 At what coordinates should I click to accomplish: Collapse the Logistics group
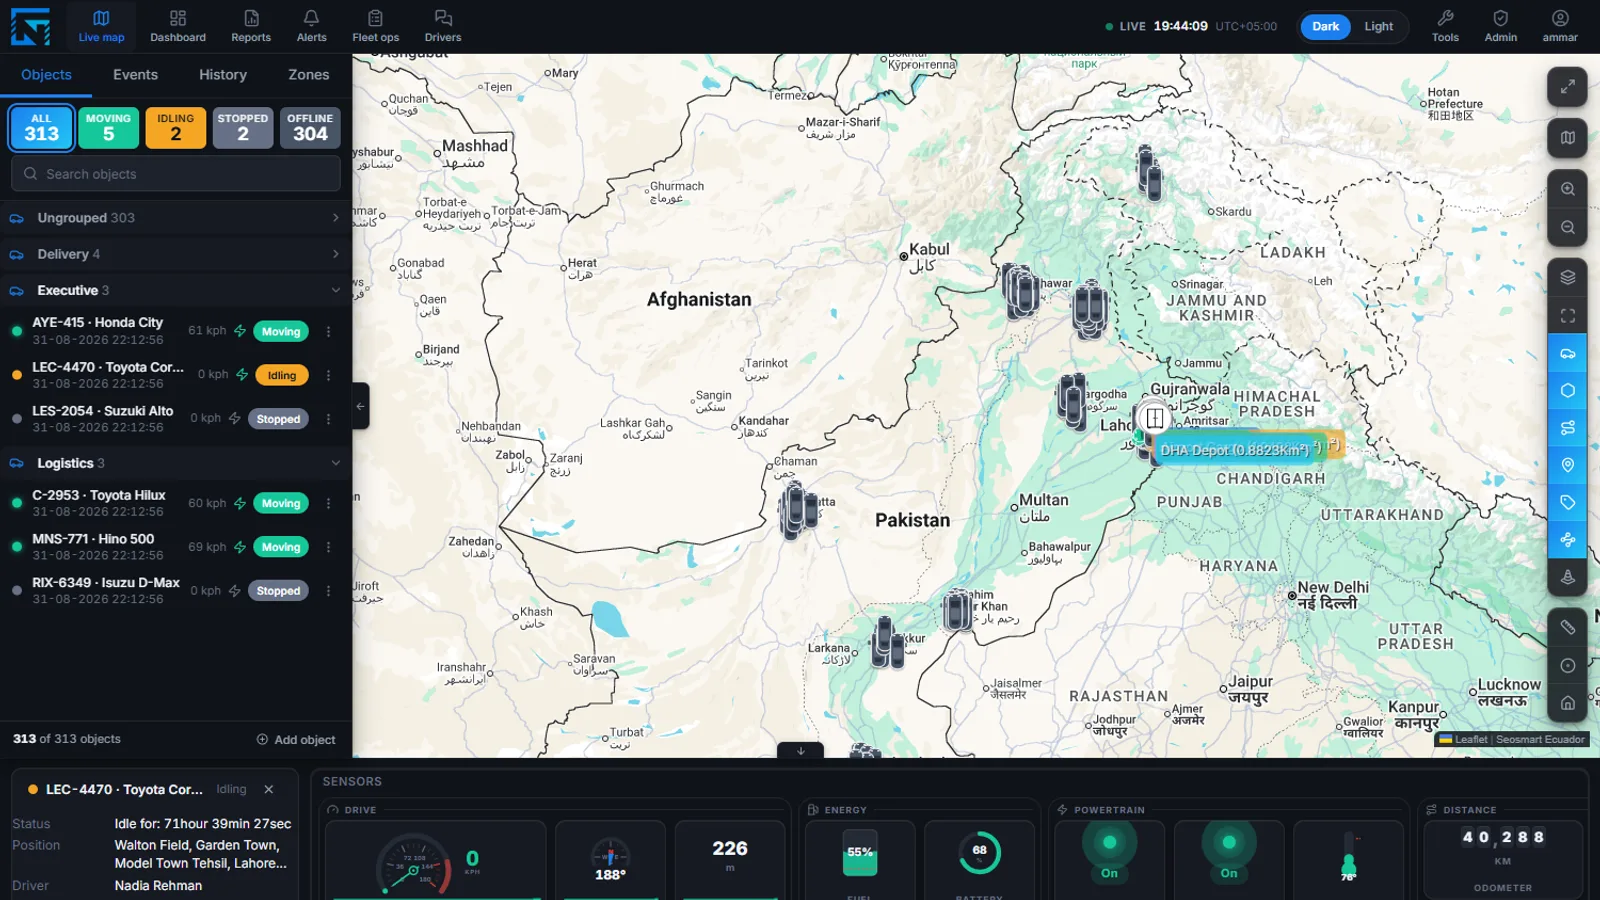coord(176,463)
